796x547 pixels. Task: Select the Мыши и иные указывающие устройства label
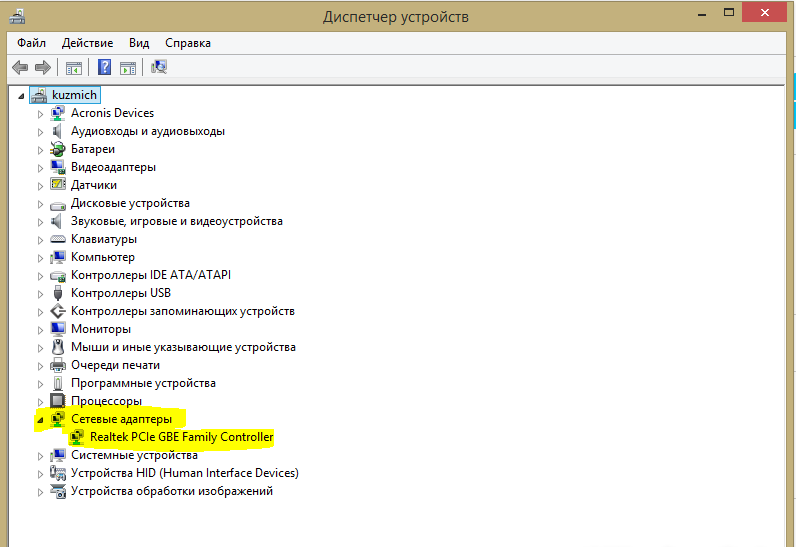[183, 347]
